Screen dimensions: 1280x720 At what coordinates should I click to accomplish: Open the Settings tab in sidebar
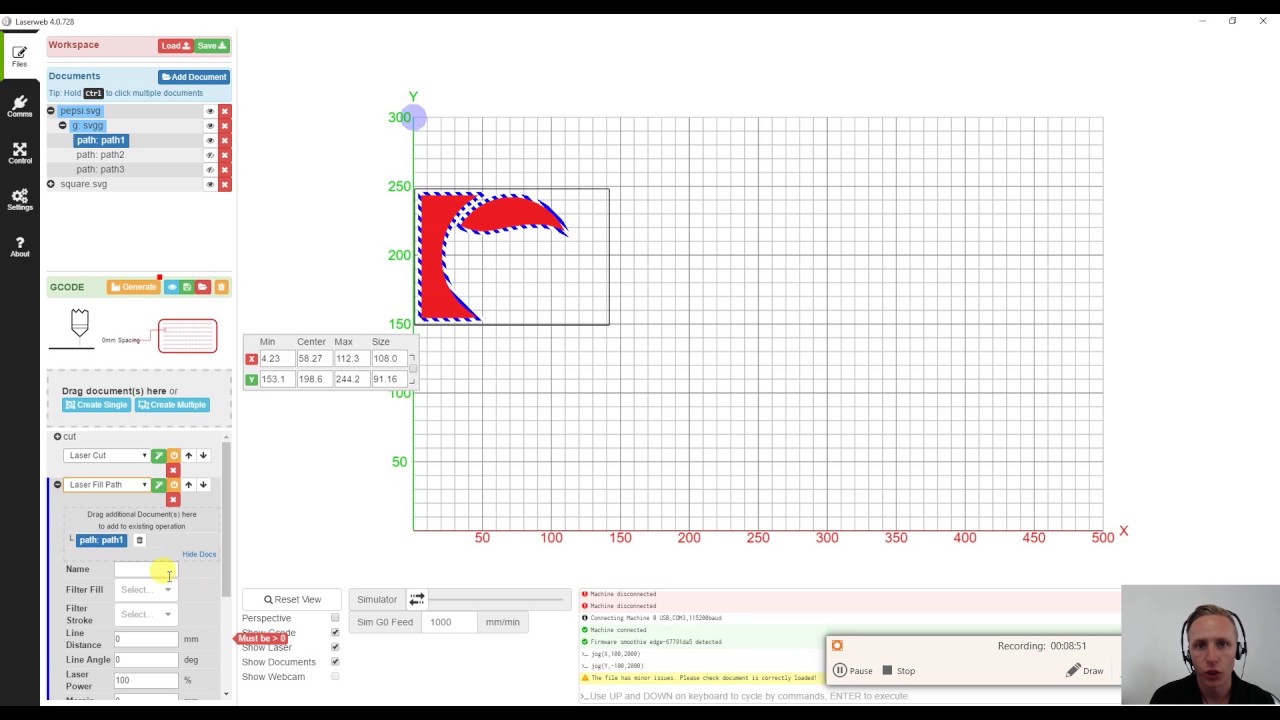pos(19,200)
